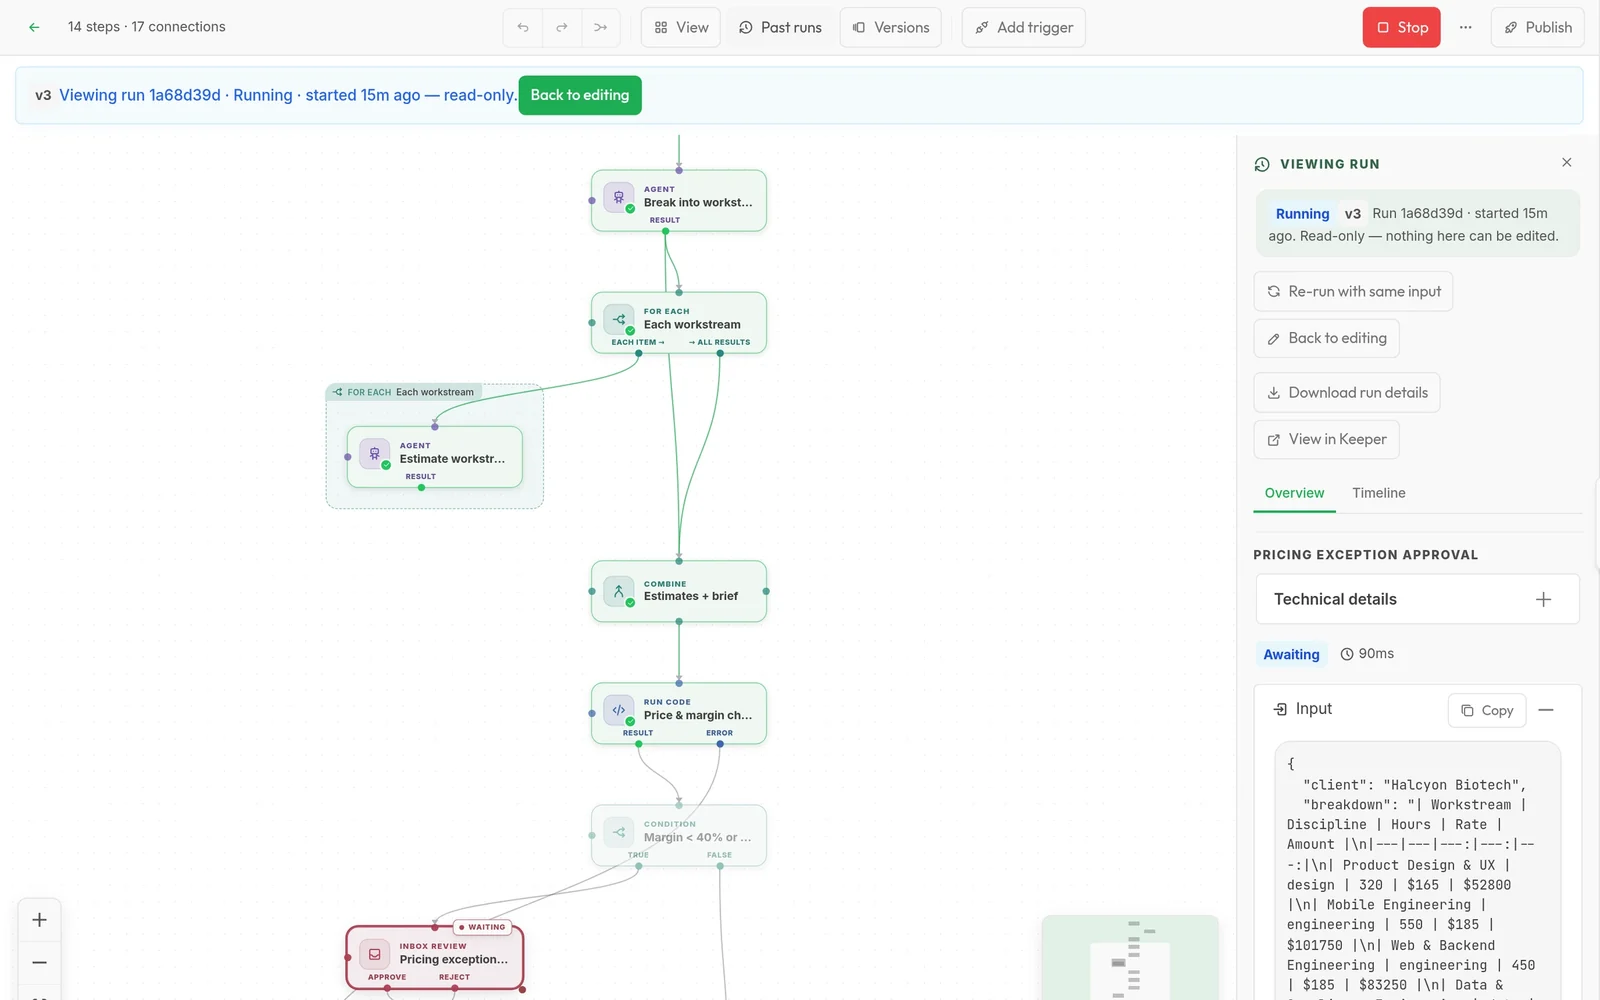The width and height of the screenshot is (1600, 1000).
Task: Click the canvas minimap thumbnail
Action: coord(1130,957)
